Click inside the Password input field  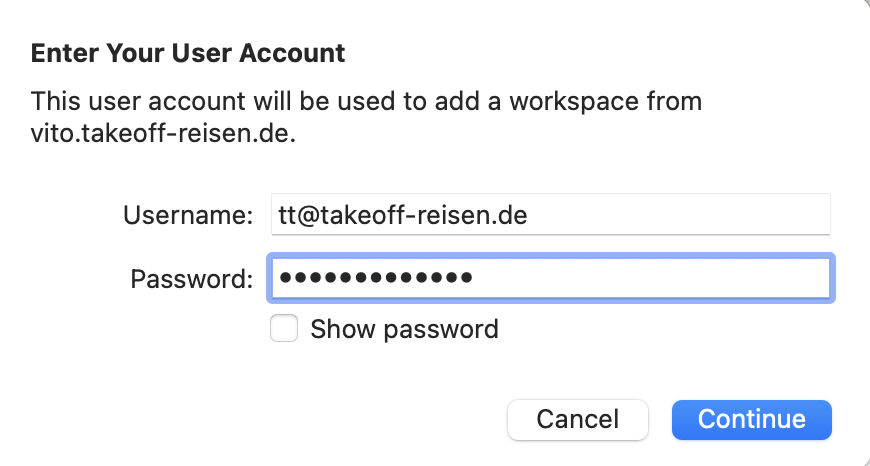[550, 278]
